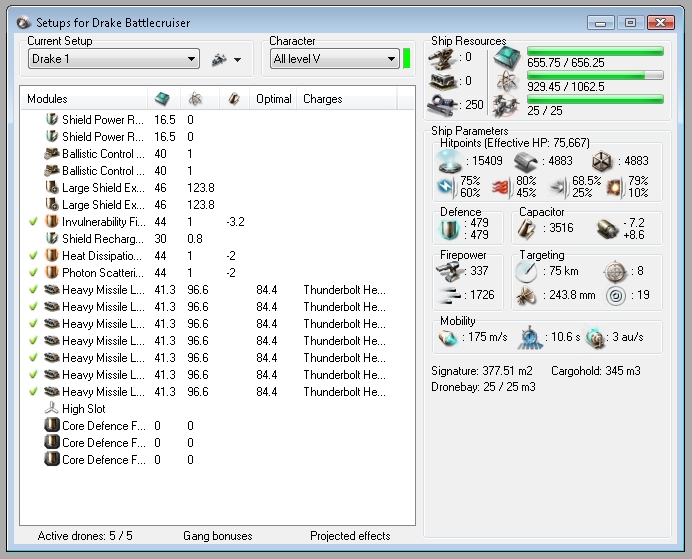Click the green character status indicator

406,59
